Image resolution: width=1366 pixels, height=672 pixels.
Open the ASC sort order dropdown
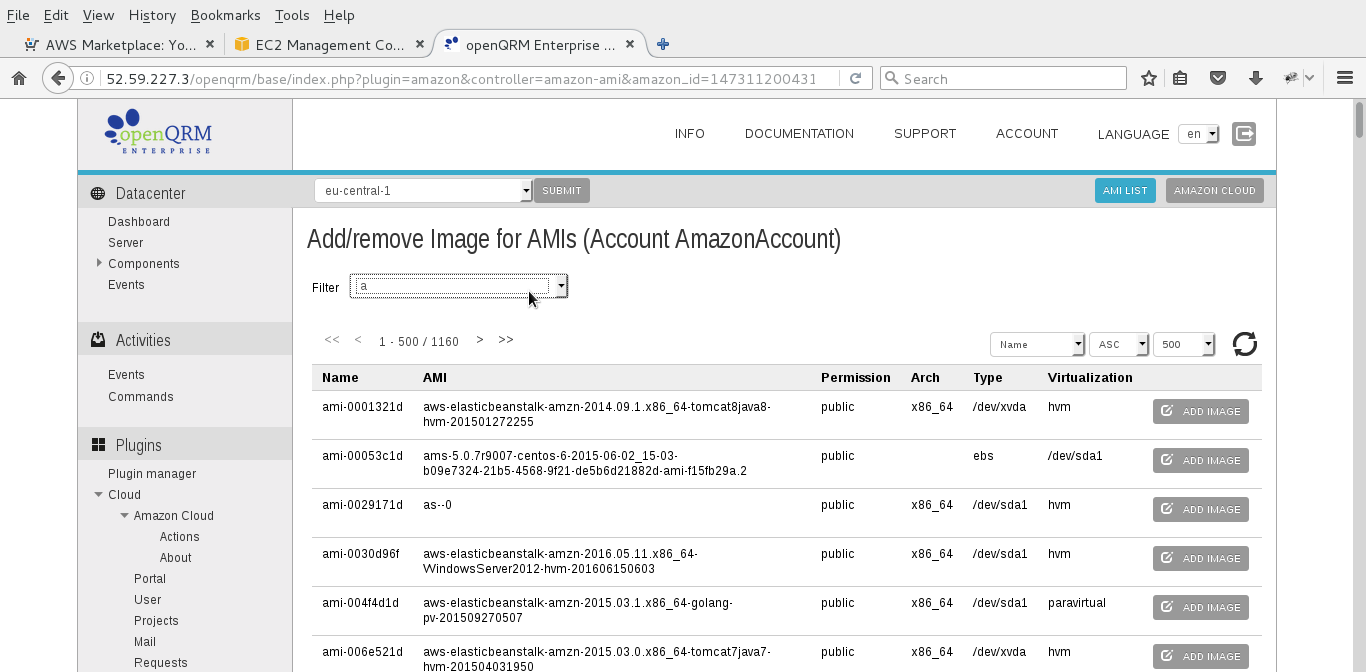click(x=1119, y=344)
